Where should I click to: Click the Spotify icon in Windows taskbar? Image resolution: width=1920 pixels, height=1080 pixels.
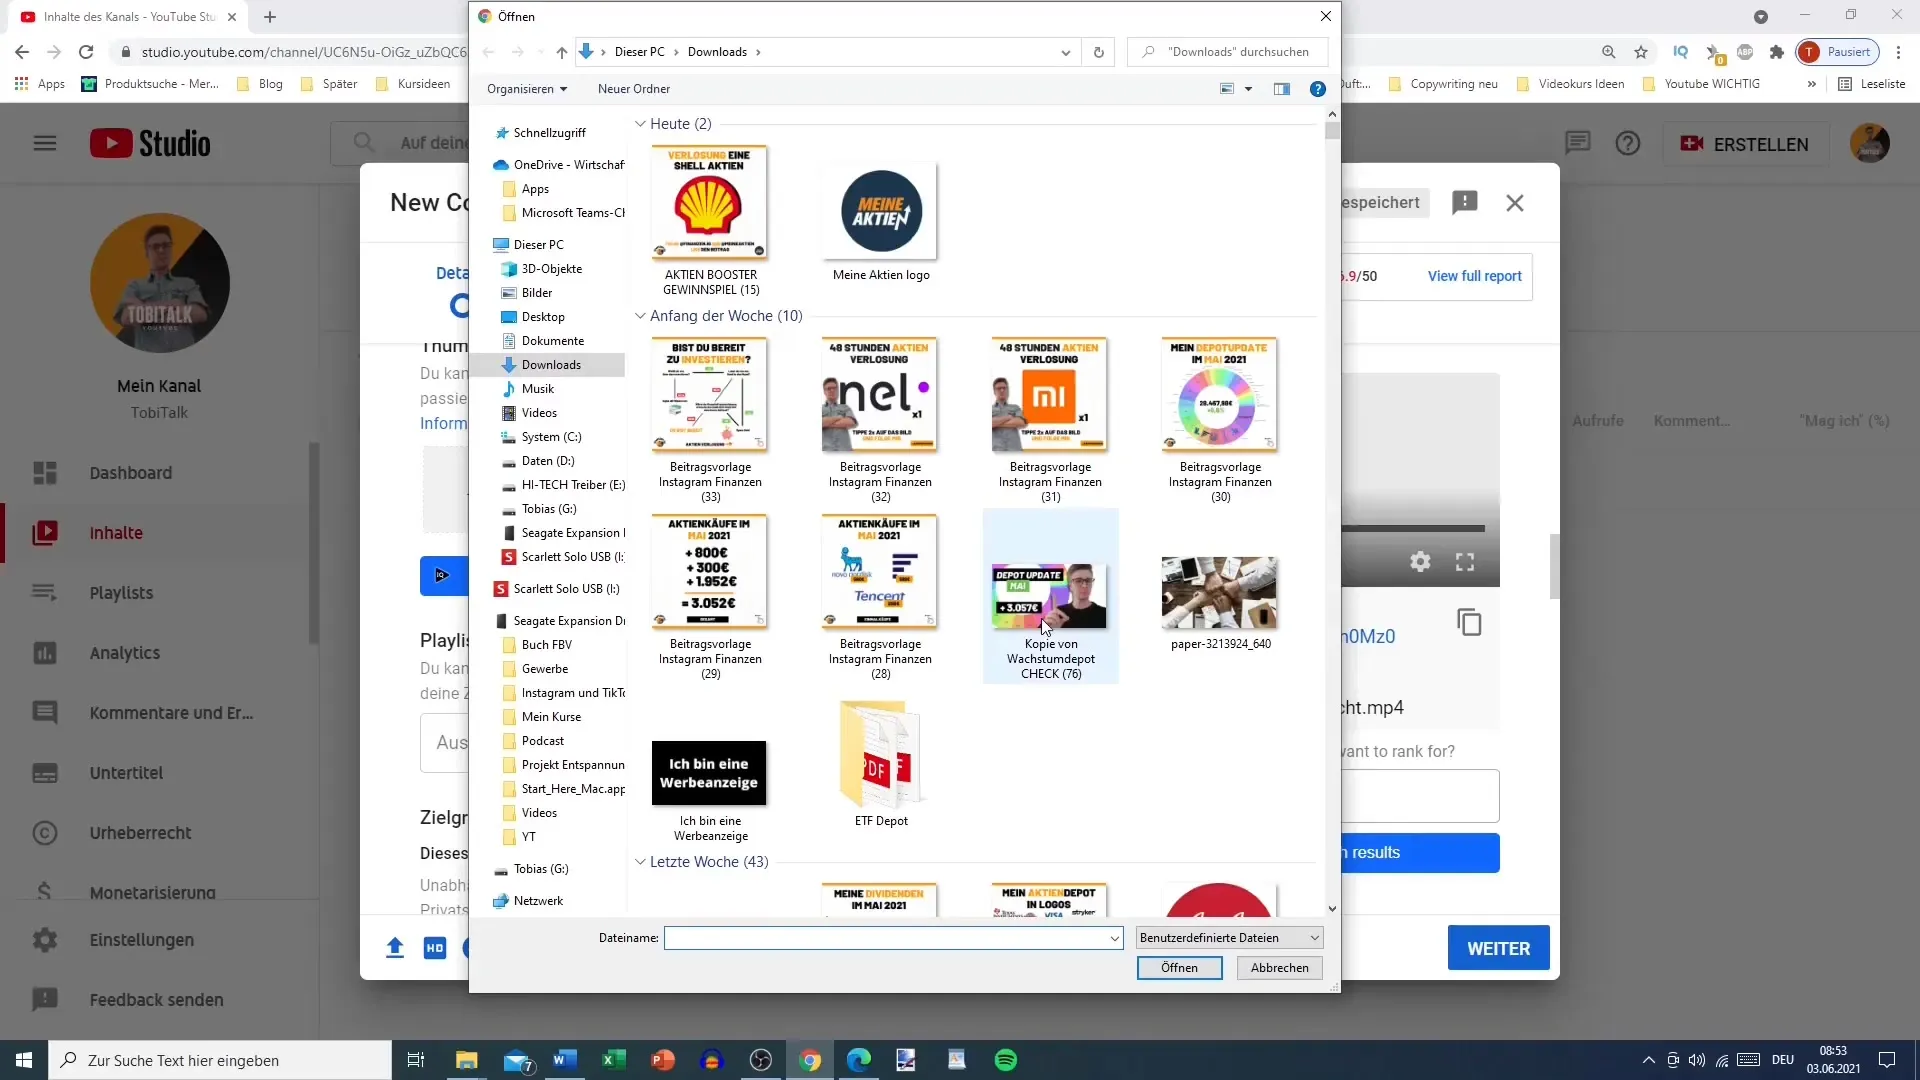click(x=1006, y=1060)
